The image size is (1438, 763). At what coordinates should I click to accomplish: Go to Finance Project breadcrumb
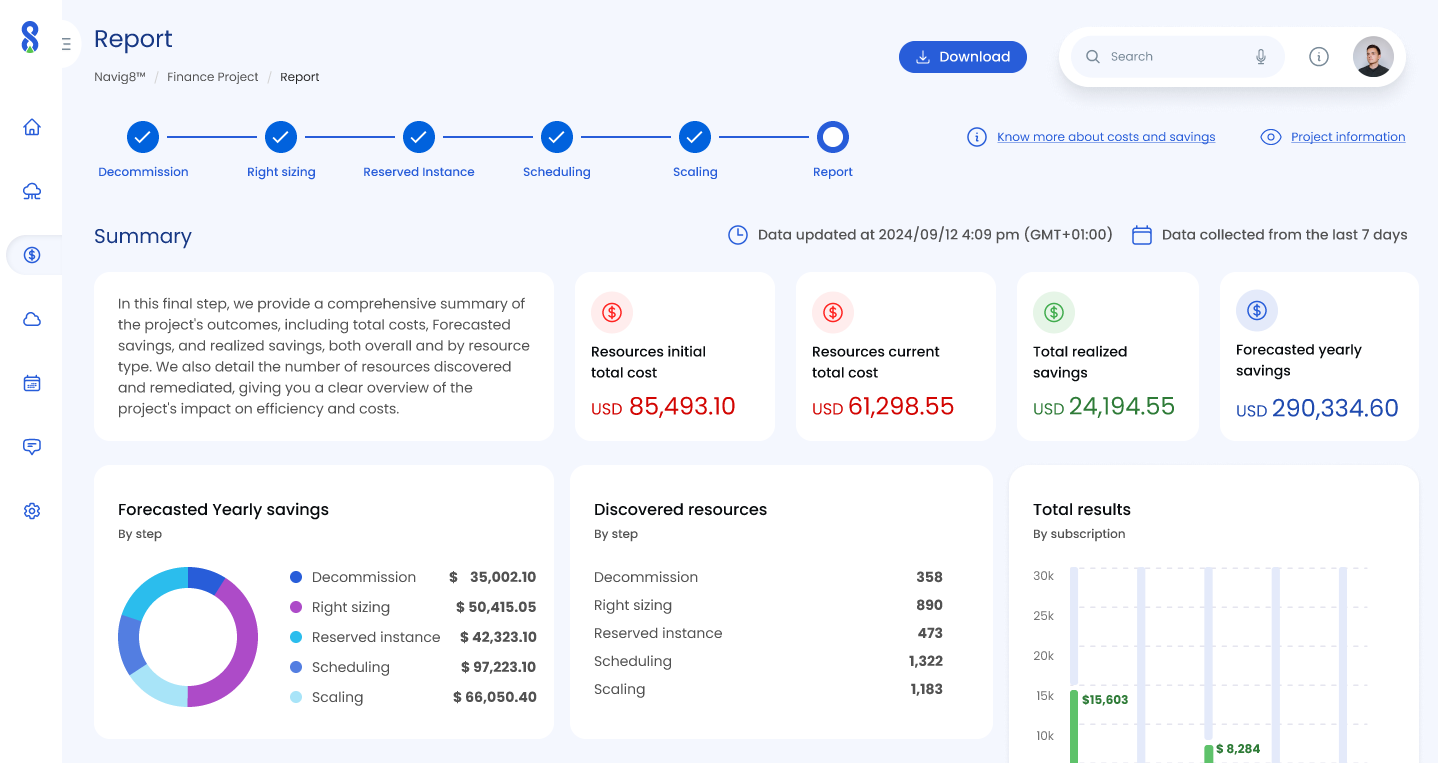[212, 77]
